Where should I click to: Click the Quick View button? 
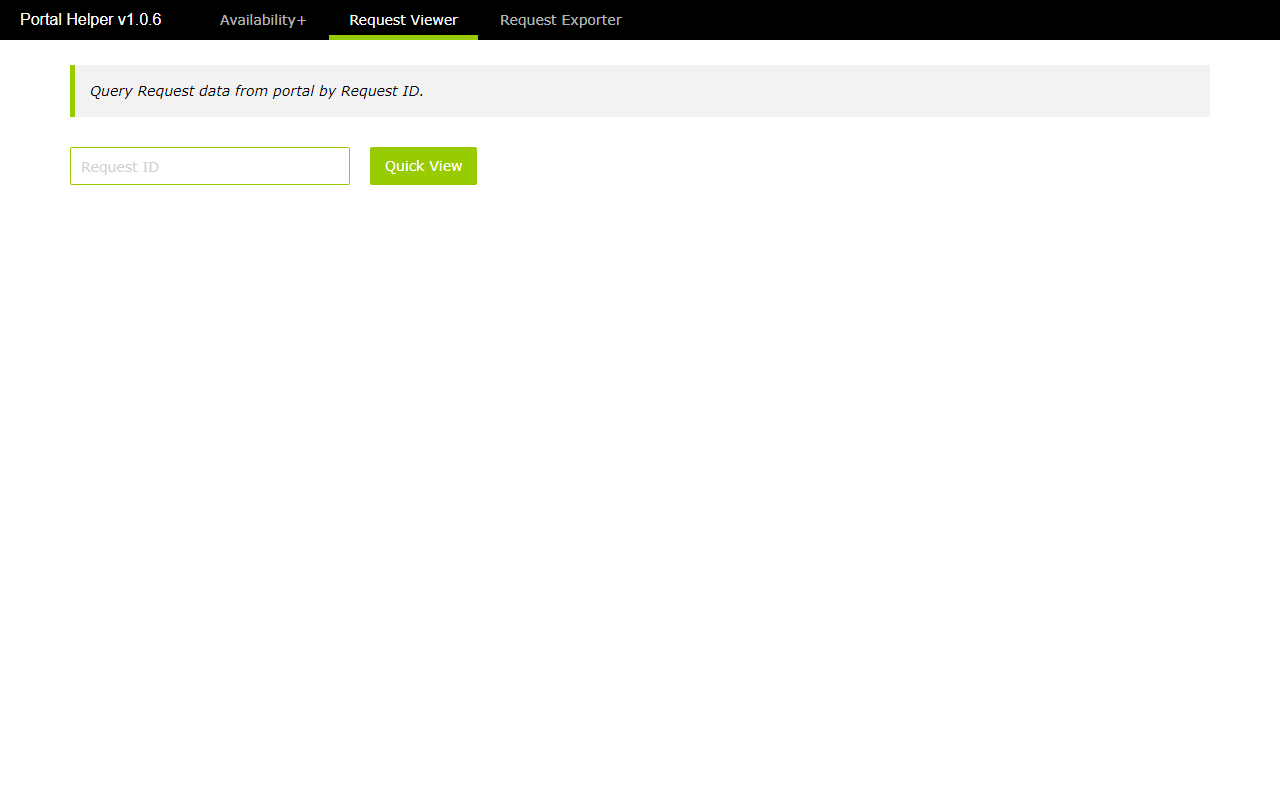423,166
